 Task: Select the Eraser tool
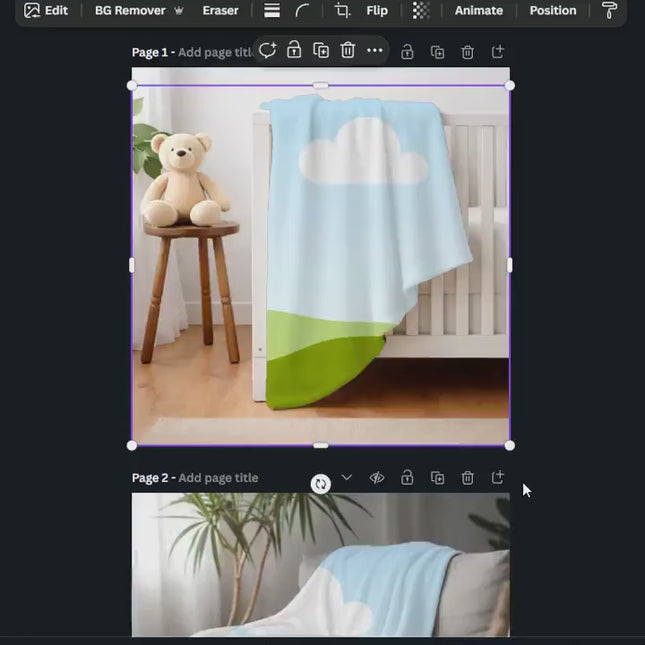tap(220, 10)
